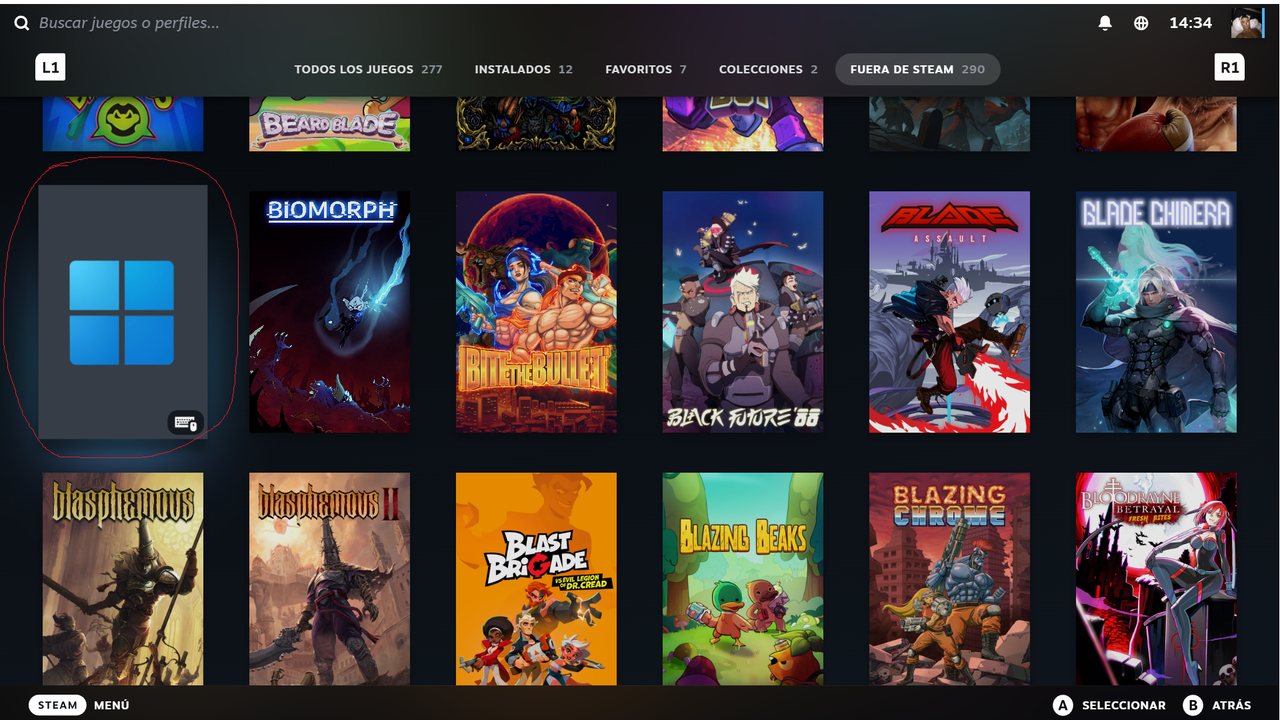The width and height of the screenshot is (1280, 720).
Task: Open the notifications bell
Action: coord(1105,23)
